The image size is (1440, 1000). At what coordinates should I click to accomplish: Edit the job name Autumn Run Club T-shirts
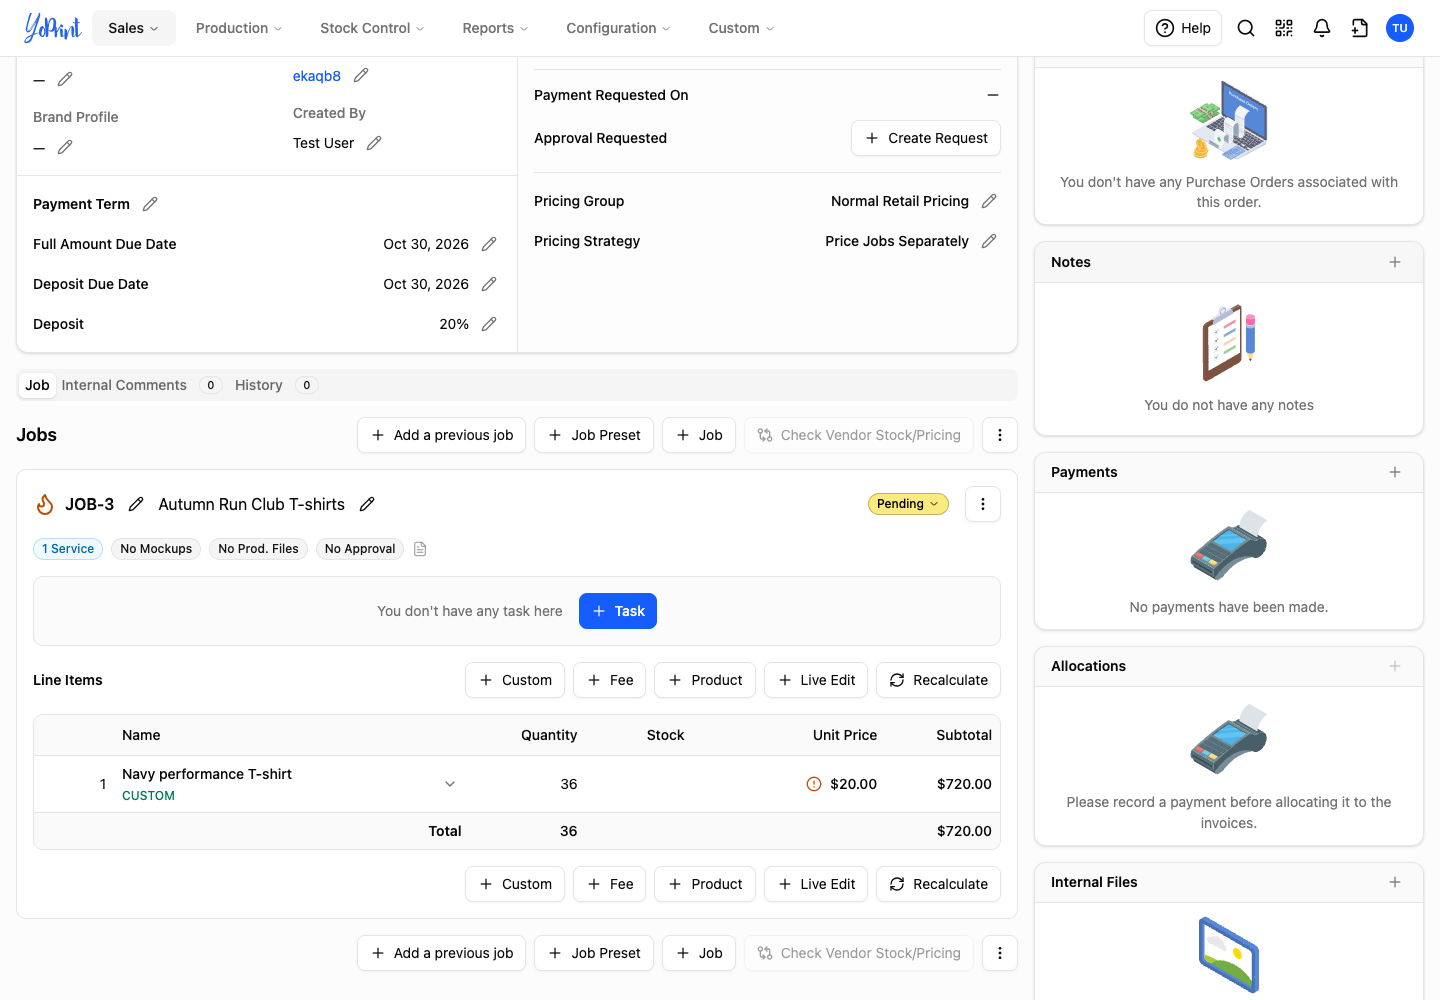click(367, 504)
